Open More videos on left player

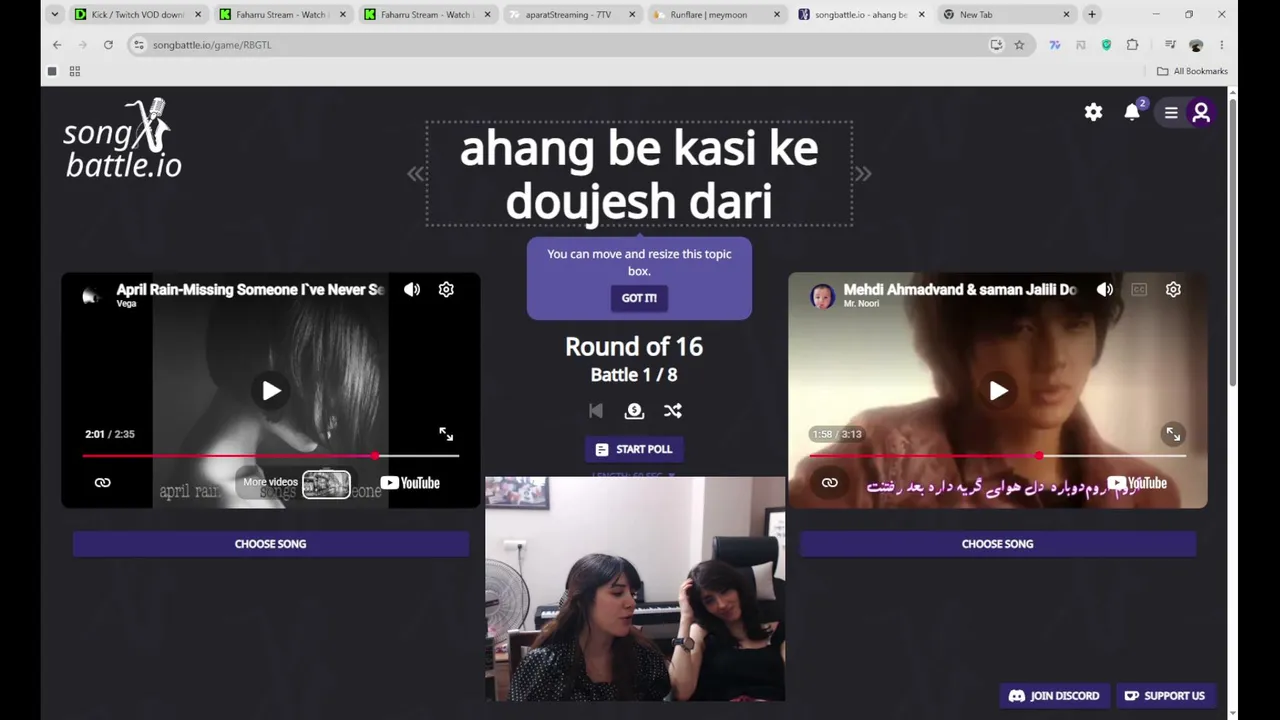coord(296,483)
